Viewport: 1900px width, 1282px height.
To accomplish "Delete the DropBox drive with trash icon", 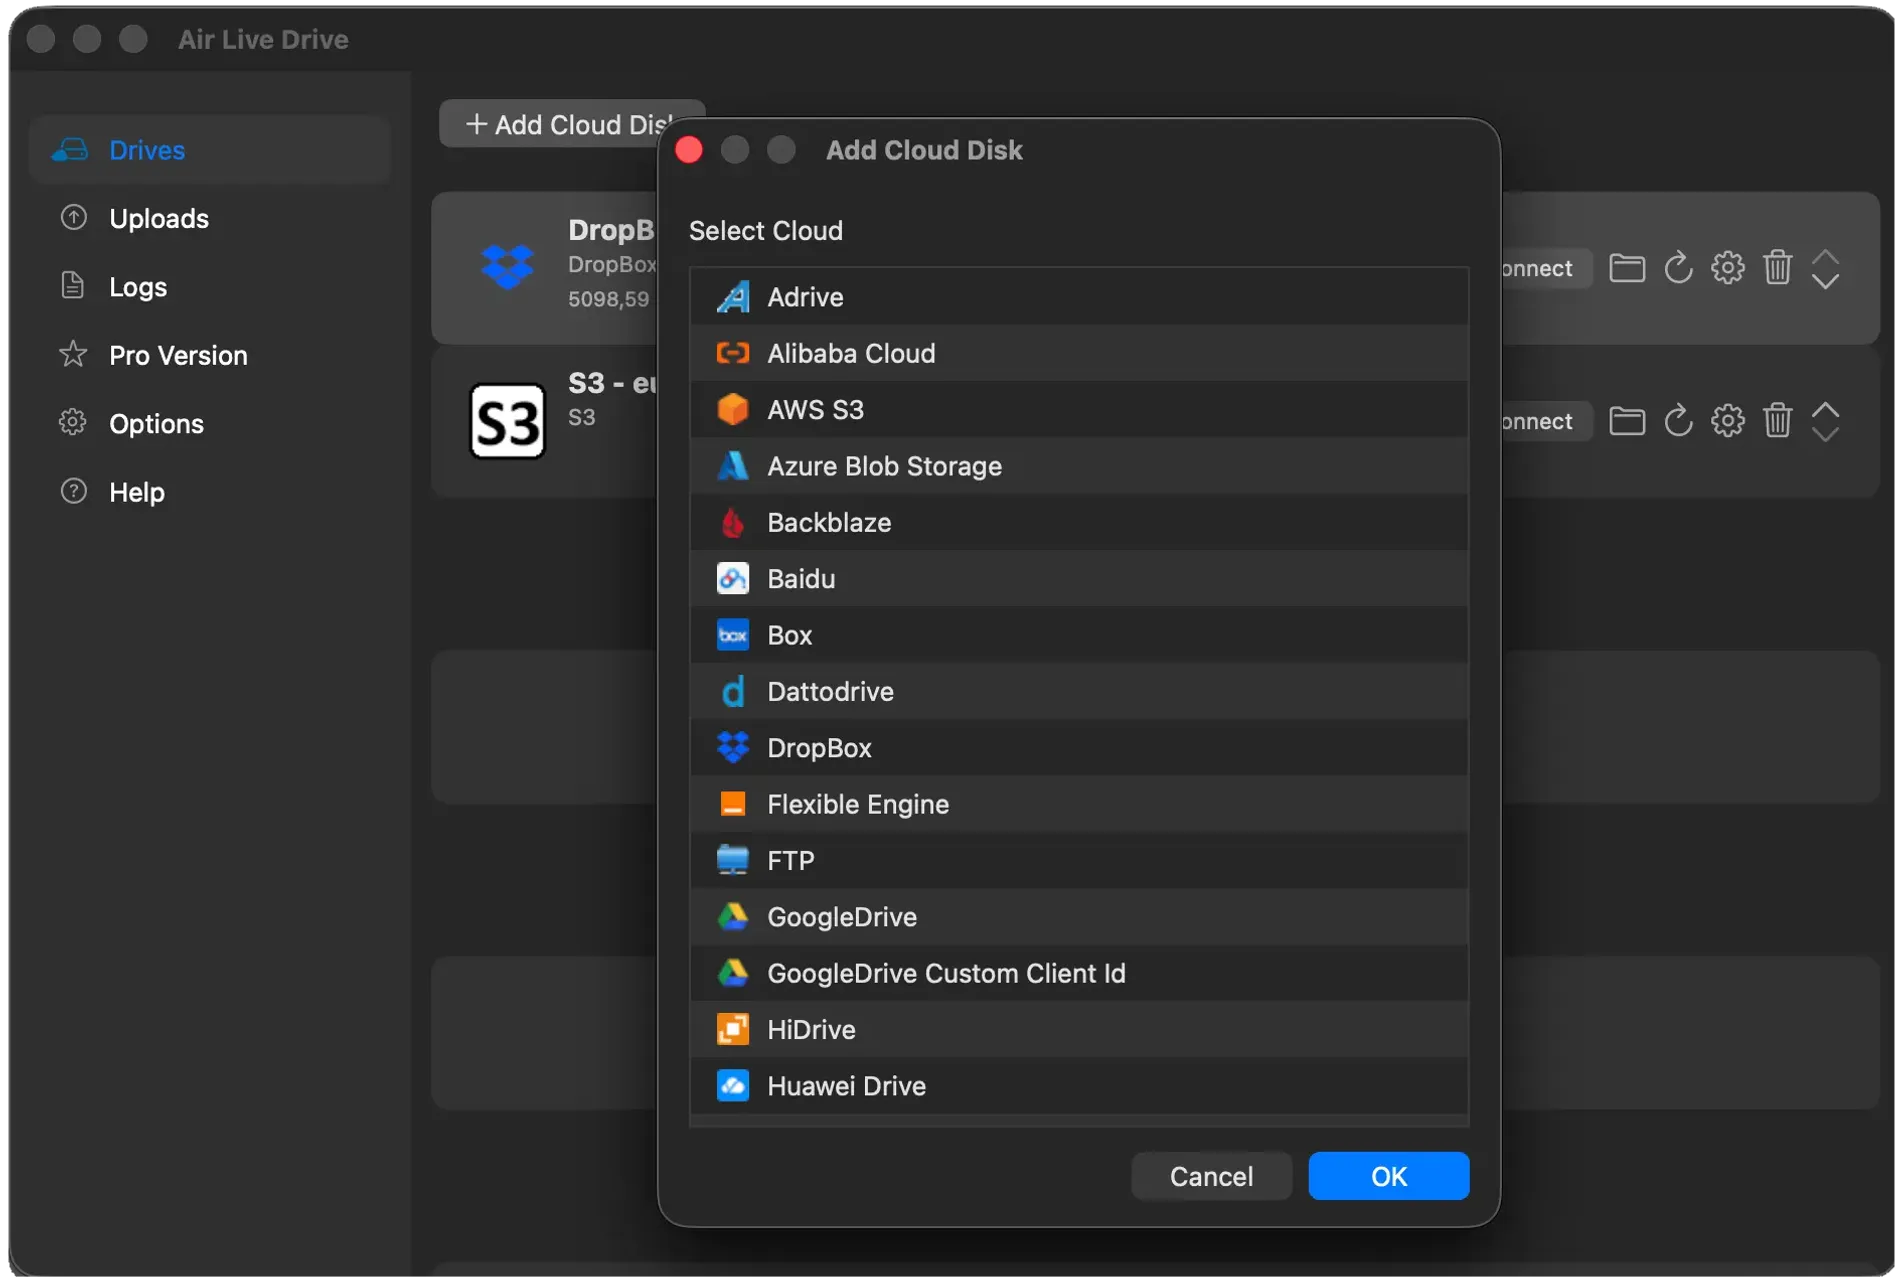I will coord(1777,268).
